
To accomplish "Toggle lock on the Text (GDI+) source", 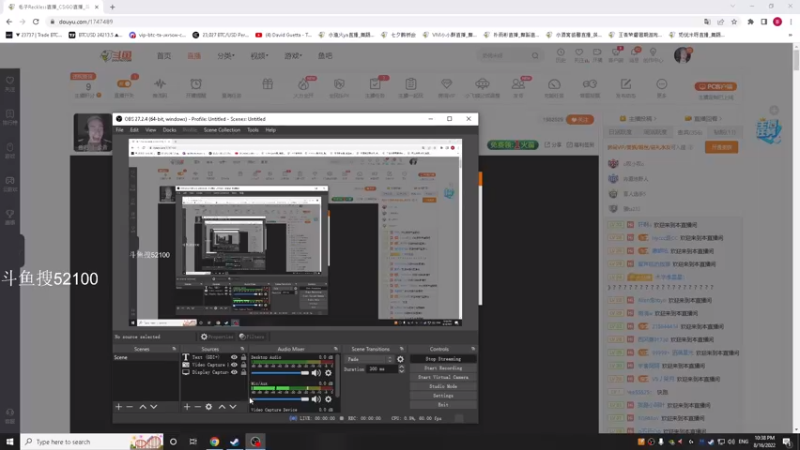I will pyautogui.click(x=243, y=357).
